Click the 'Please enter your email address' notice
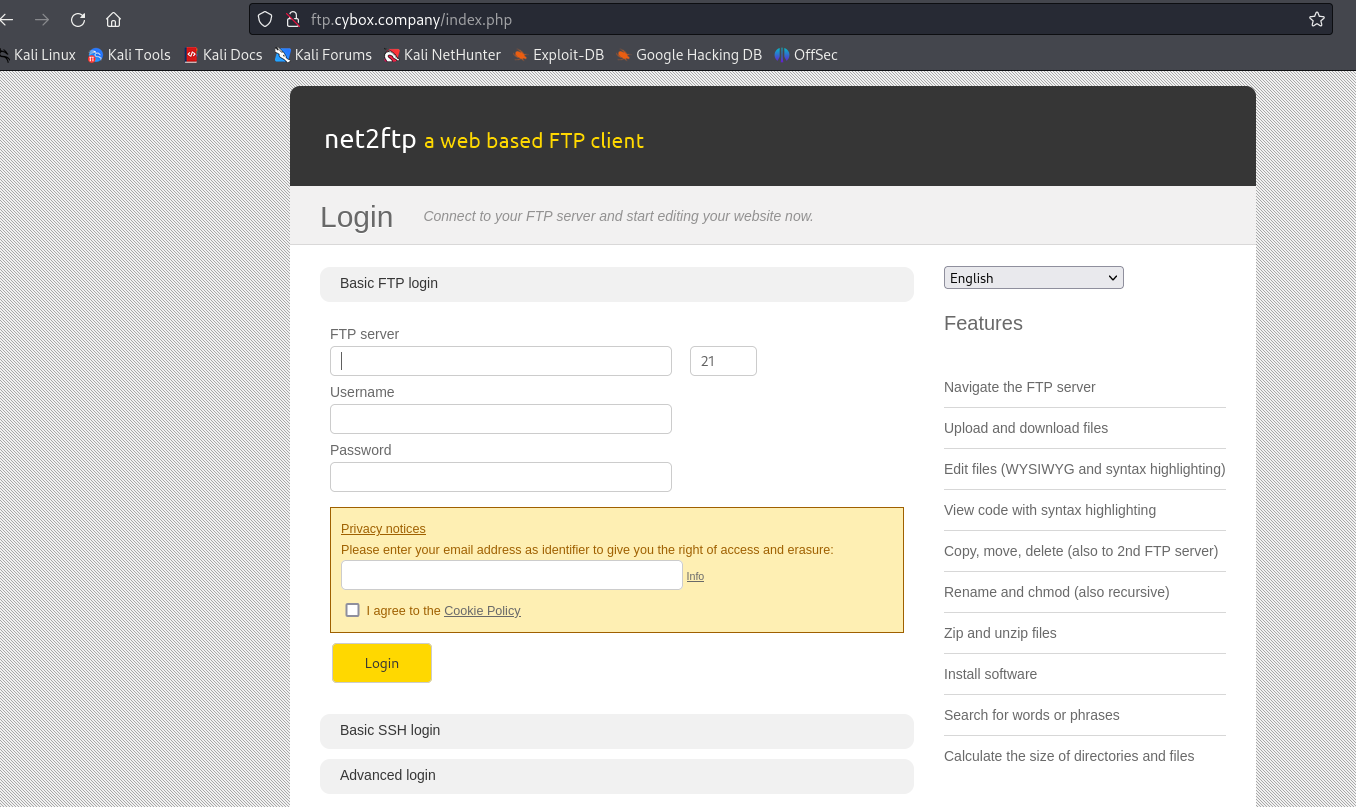Viewport: 1356px width, 807px height. click(587, 549)
